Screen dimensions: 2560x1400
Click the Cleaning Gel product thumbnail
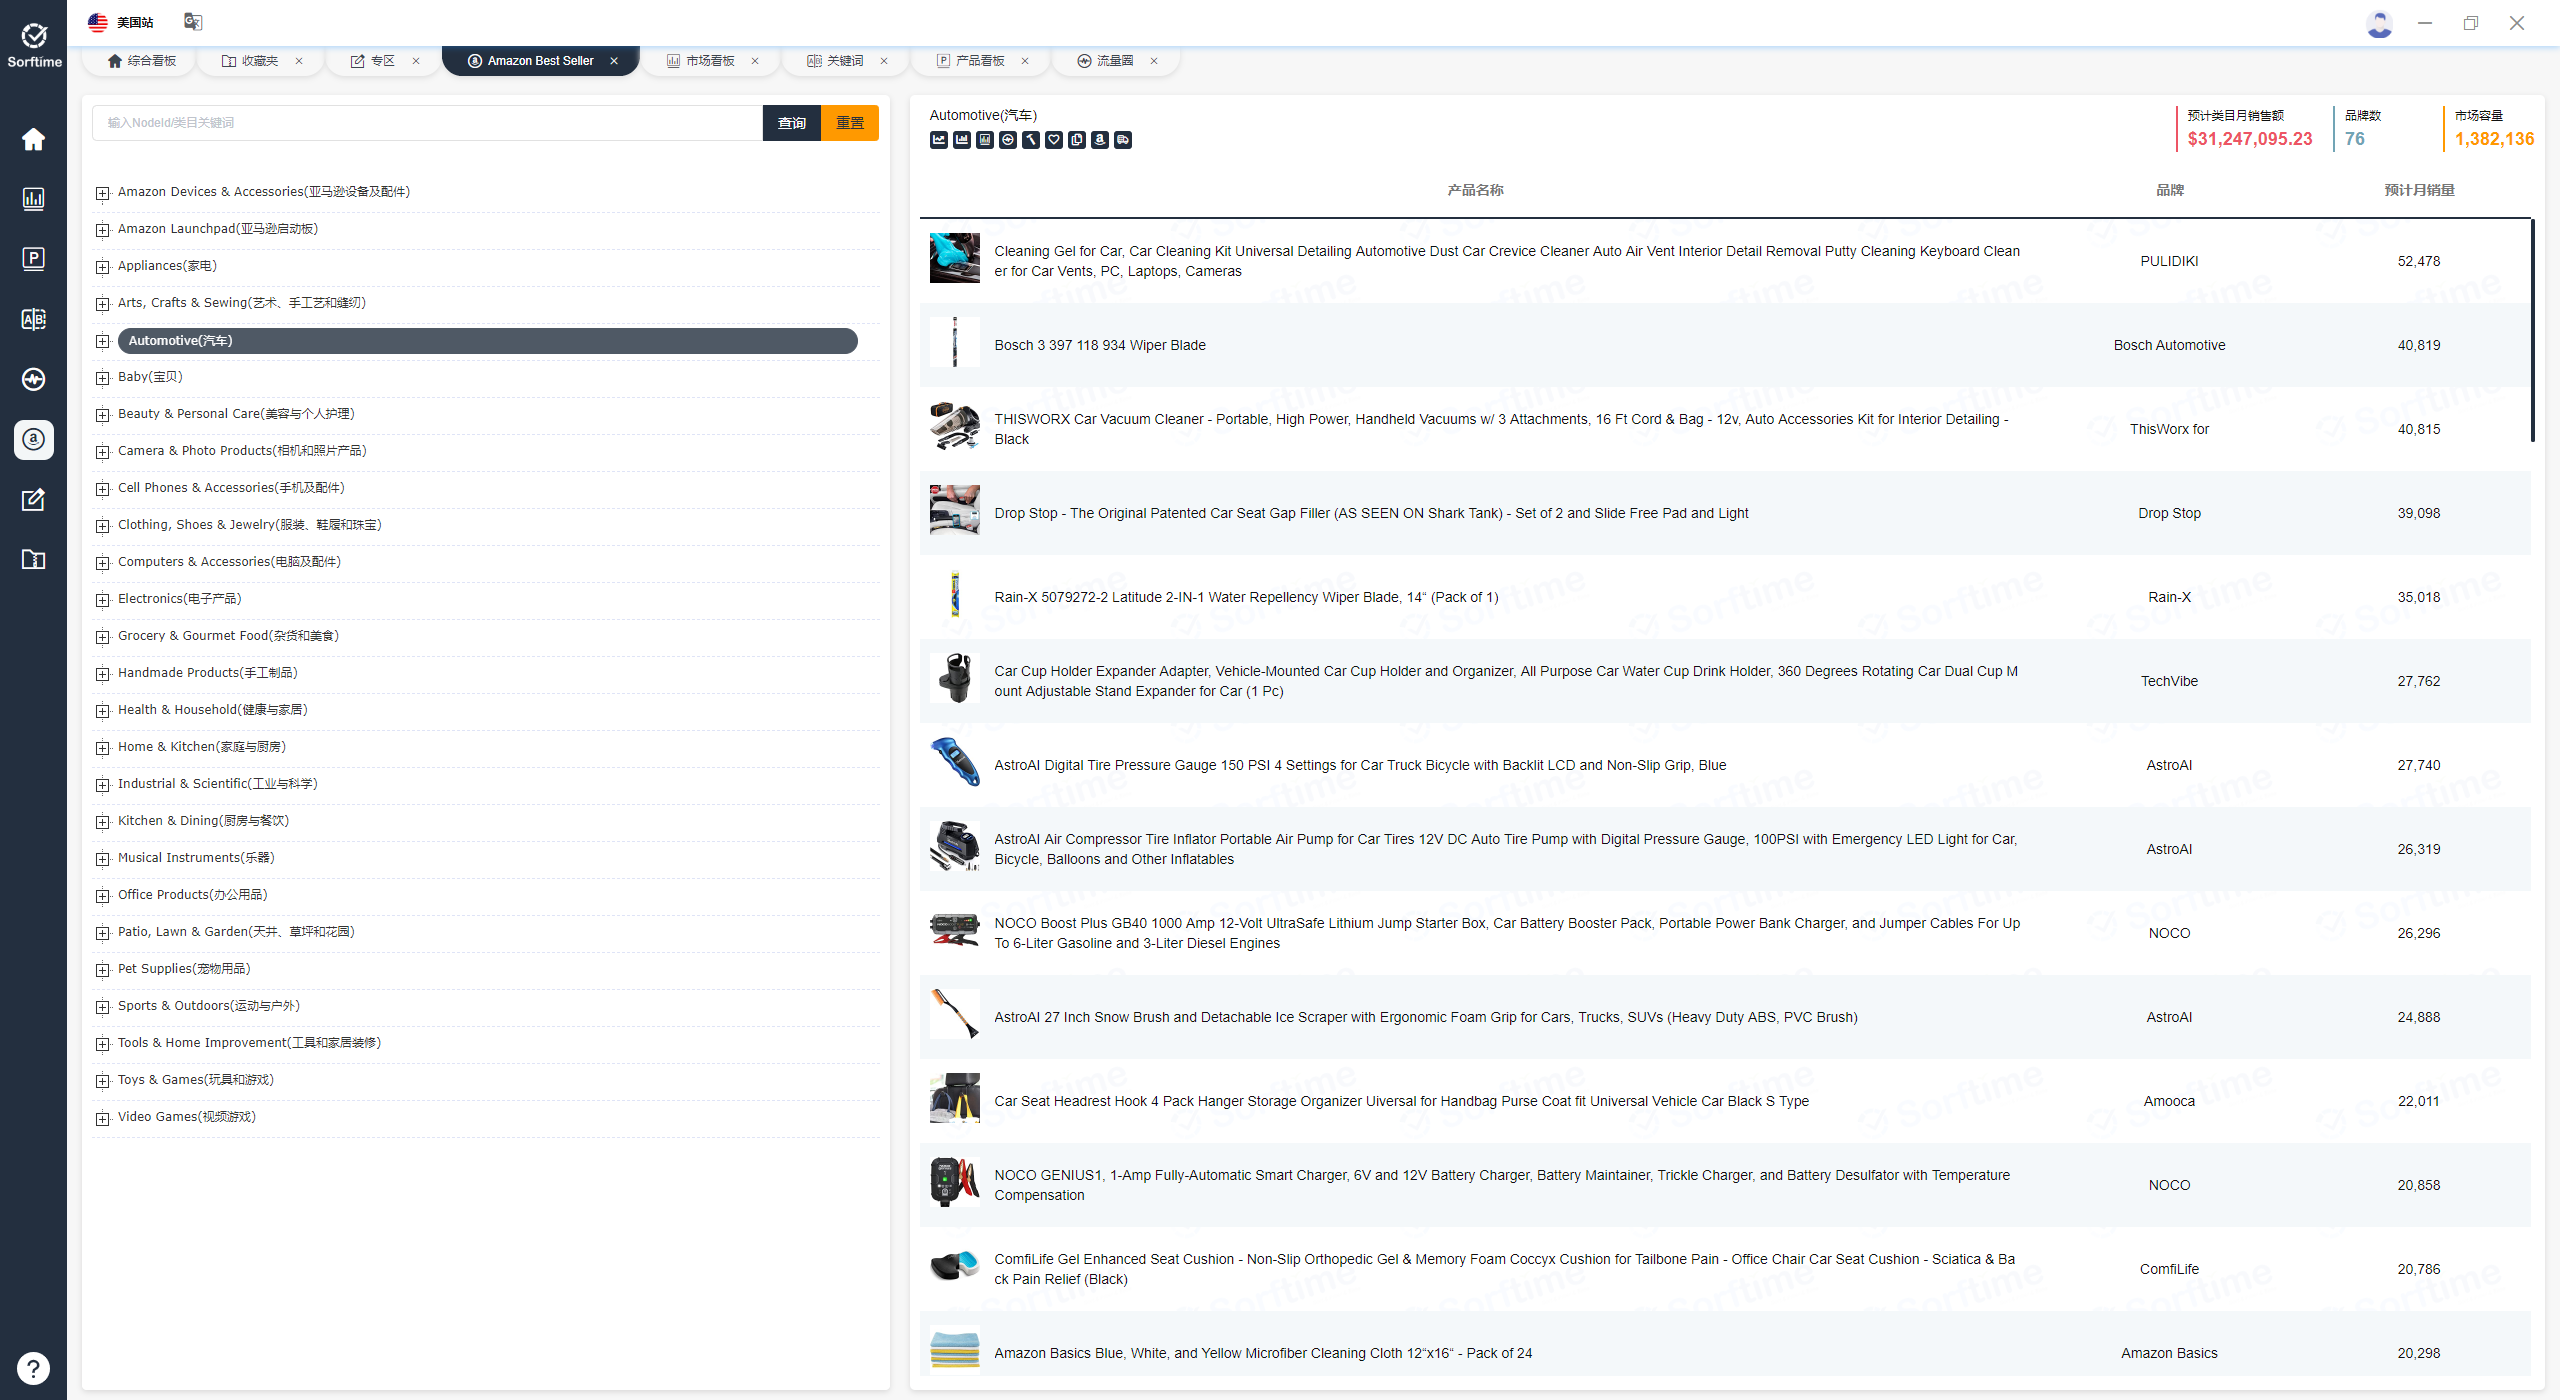click(x=955, y=258)
